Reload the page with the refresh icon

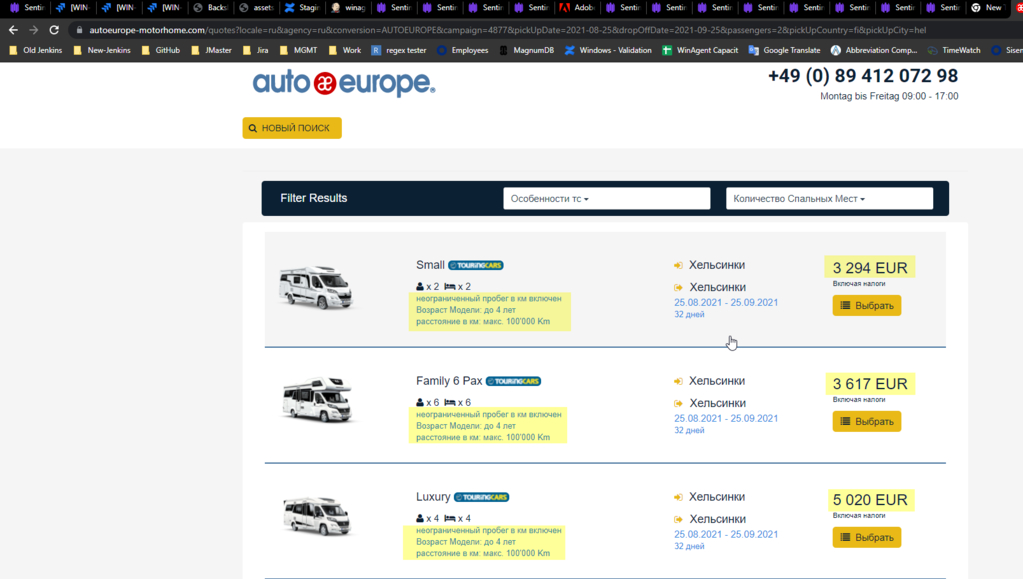[54, 30]
